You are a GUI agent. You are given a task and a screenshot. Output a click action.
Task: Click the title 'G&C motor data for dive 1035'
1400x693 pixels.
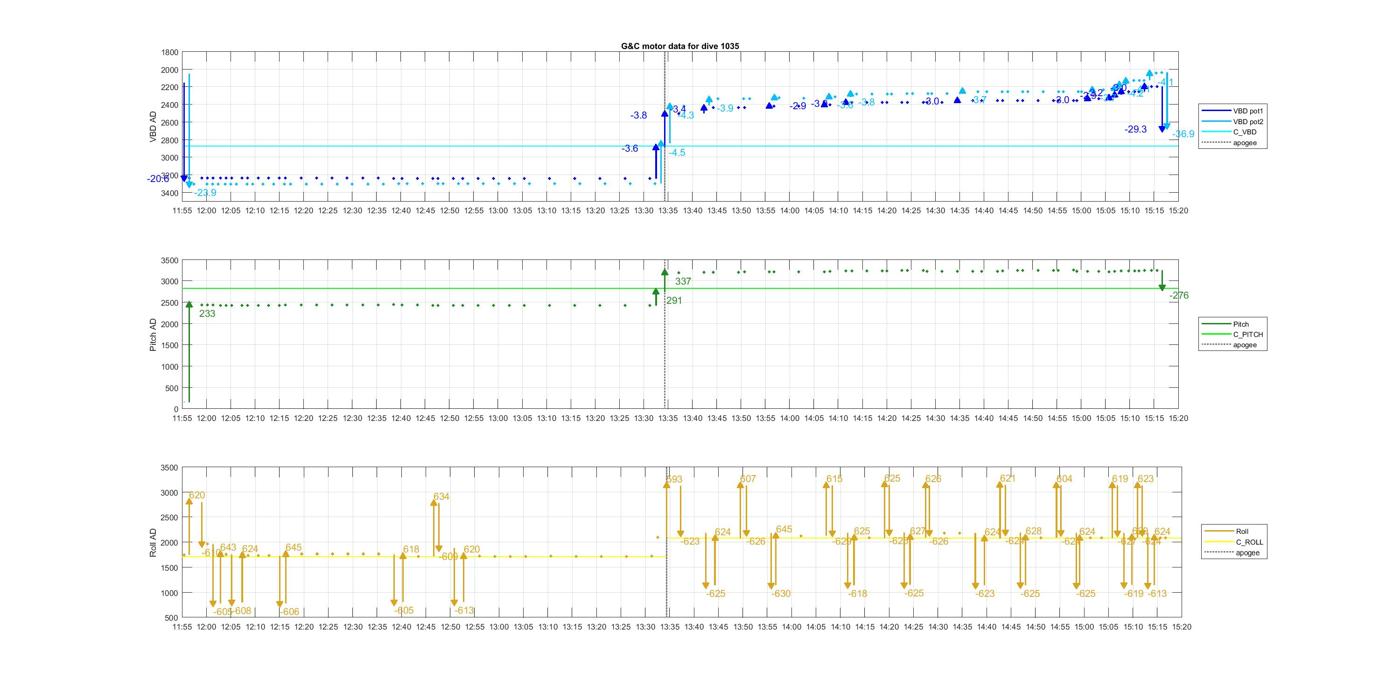click(680, 46)
